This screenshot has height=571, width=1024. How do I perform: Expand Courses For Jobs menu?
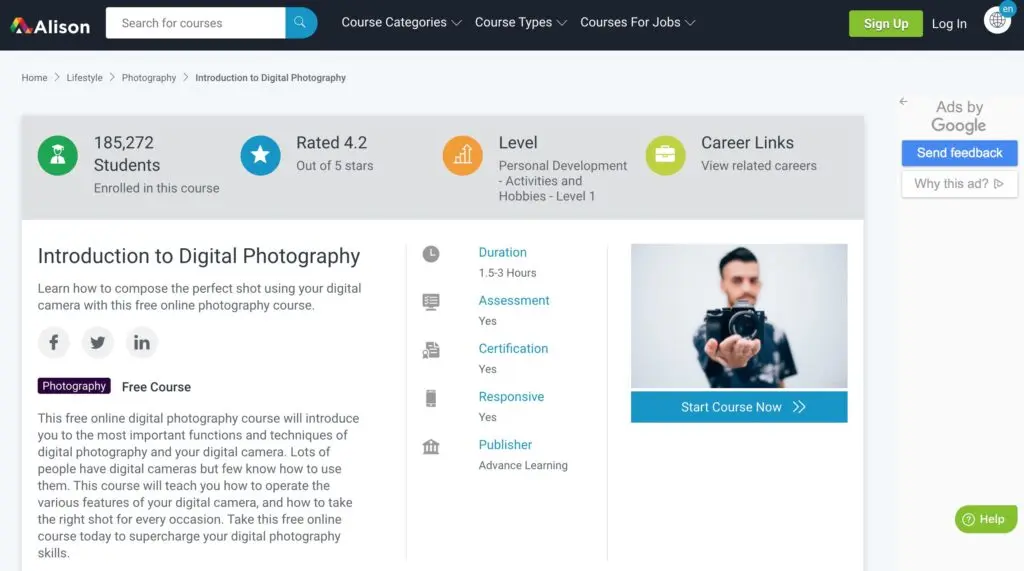(637, 23)
